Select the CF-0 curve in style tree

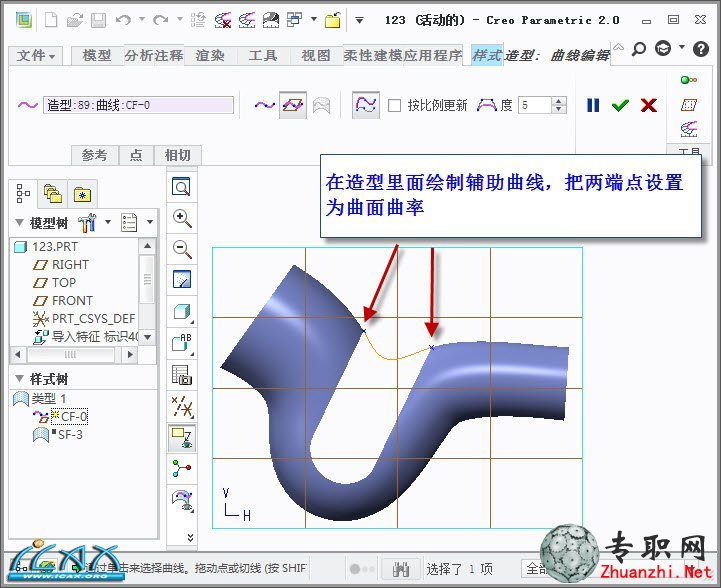click(60, 417)
